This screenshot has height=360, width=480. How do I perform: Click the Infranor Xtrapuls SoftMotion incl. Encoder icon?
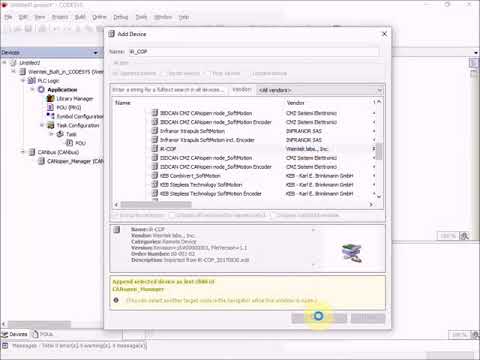tap(155, 140)
